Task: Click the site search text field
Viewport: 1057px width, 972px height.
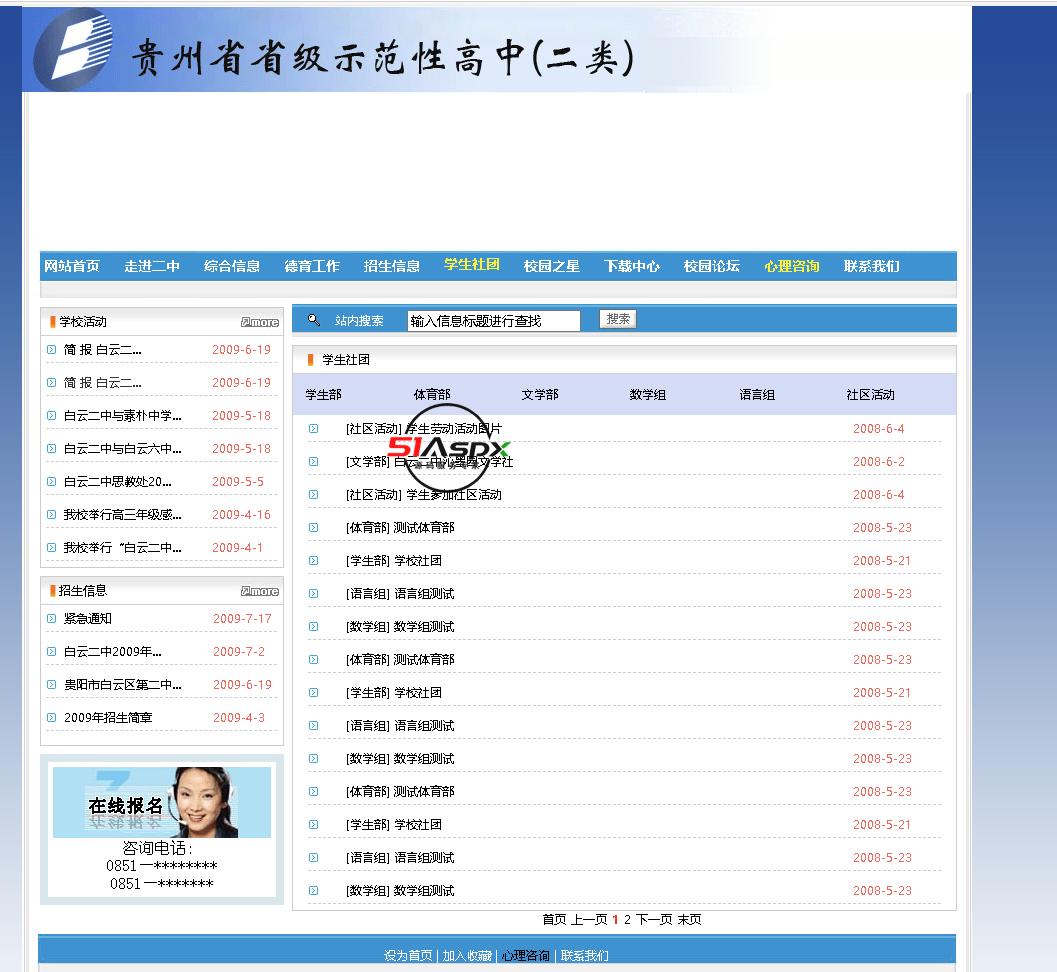Action: click(x=493, y=321)
